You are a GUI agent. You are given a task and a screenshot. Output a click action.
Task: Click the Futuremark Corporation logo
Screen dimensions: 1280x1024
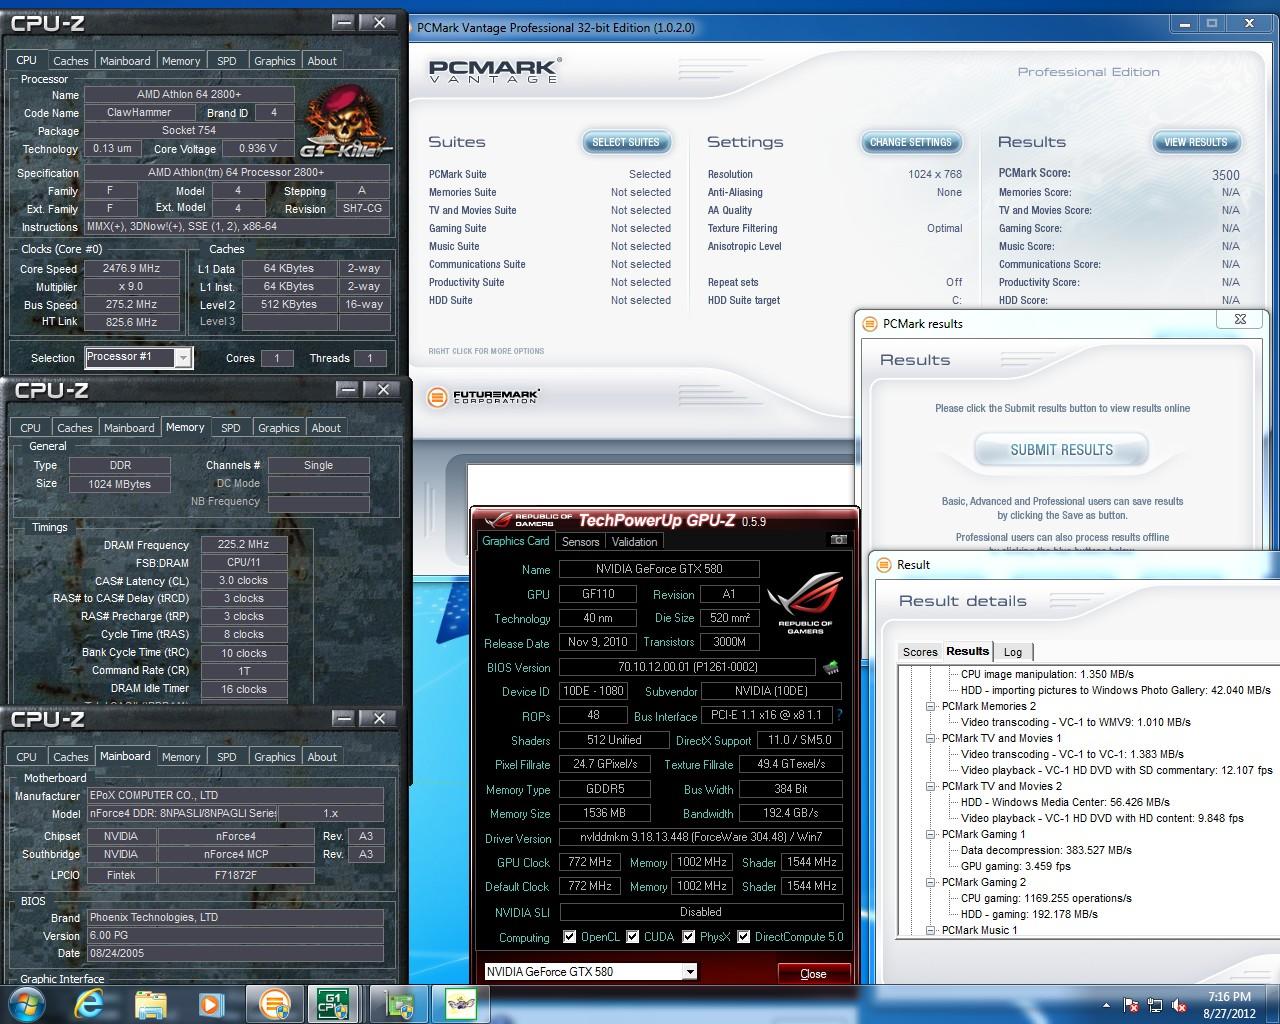(483, 397)
